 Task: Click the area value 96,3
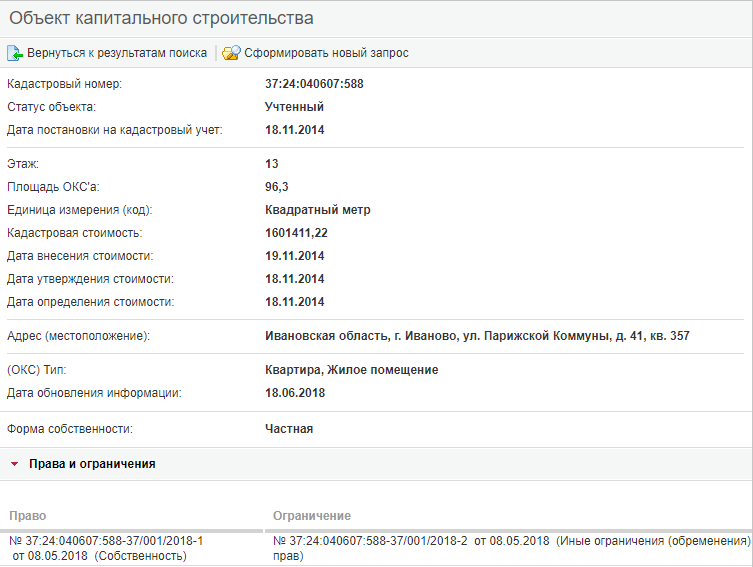click(276, 187)
